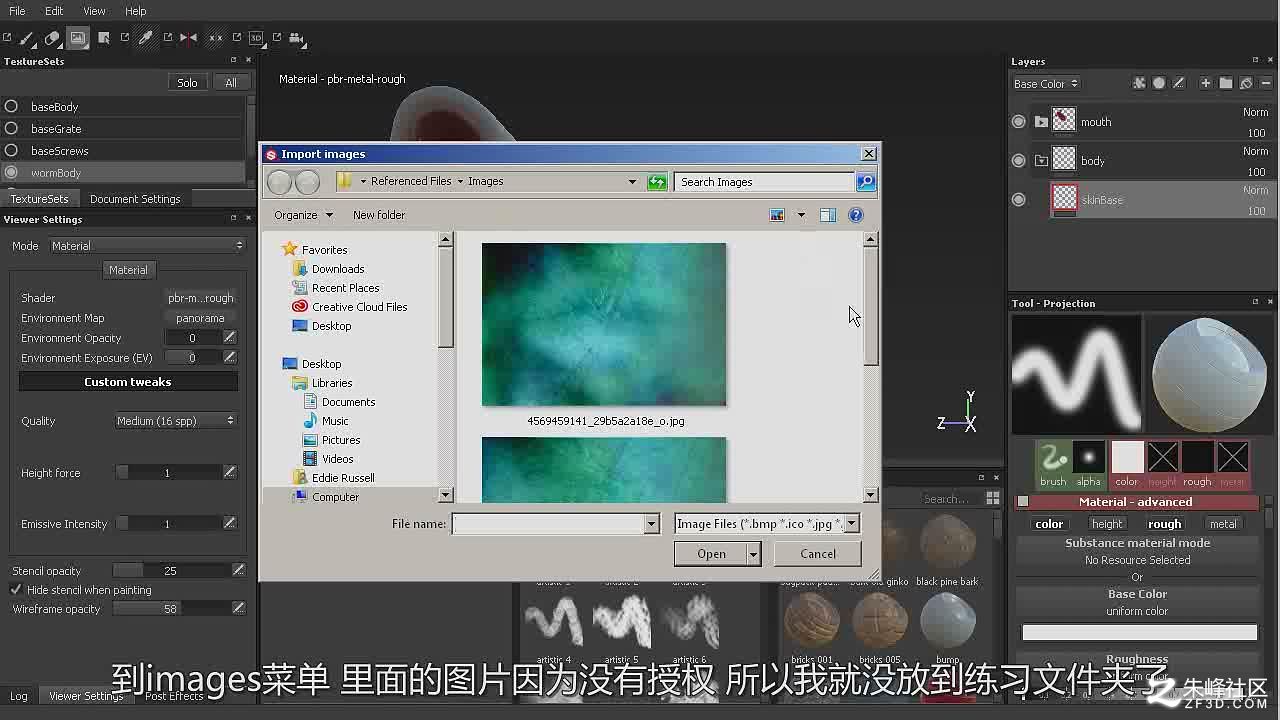Expand the mouth layer folder
The height and width of the screenshot is (720, 1280).
[x=1042, y=122]
